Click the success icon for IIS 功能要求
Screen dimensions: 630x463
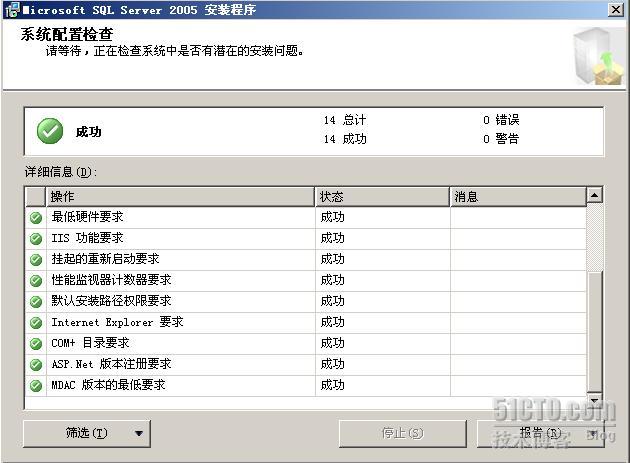coord(36,239)
